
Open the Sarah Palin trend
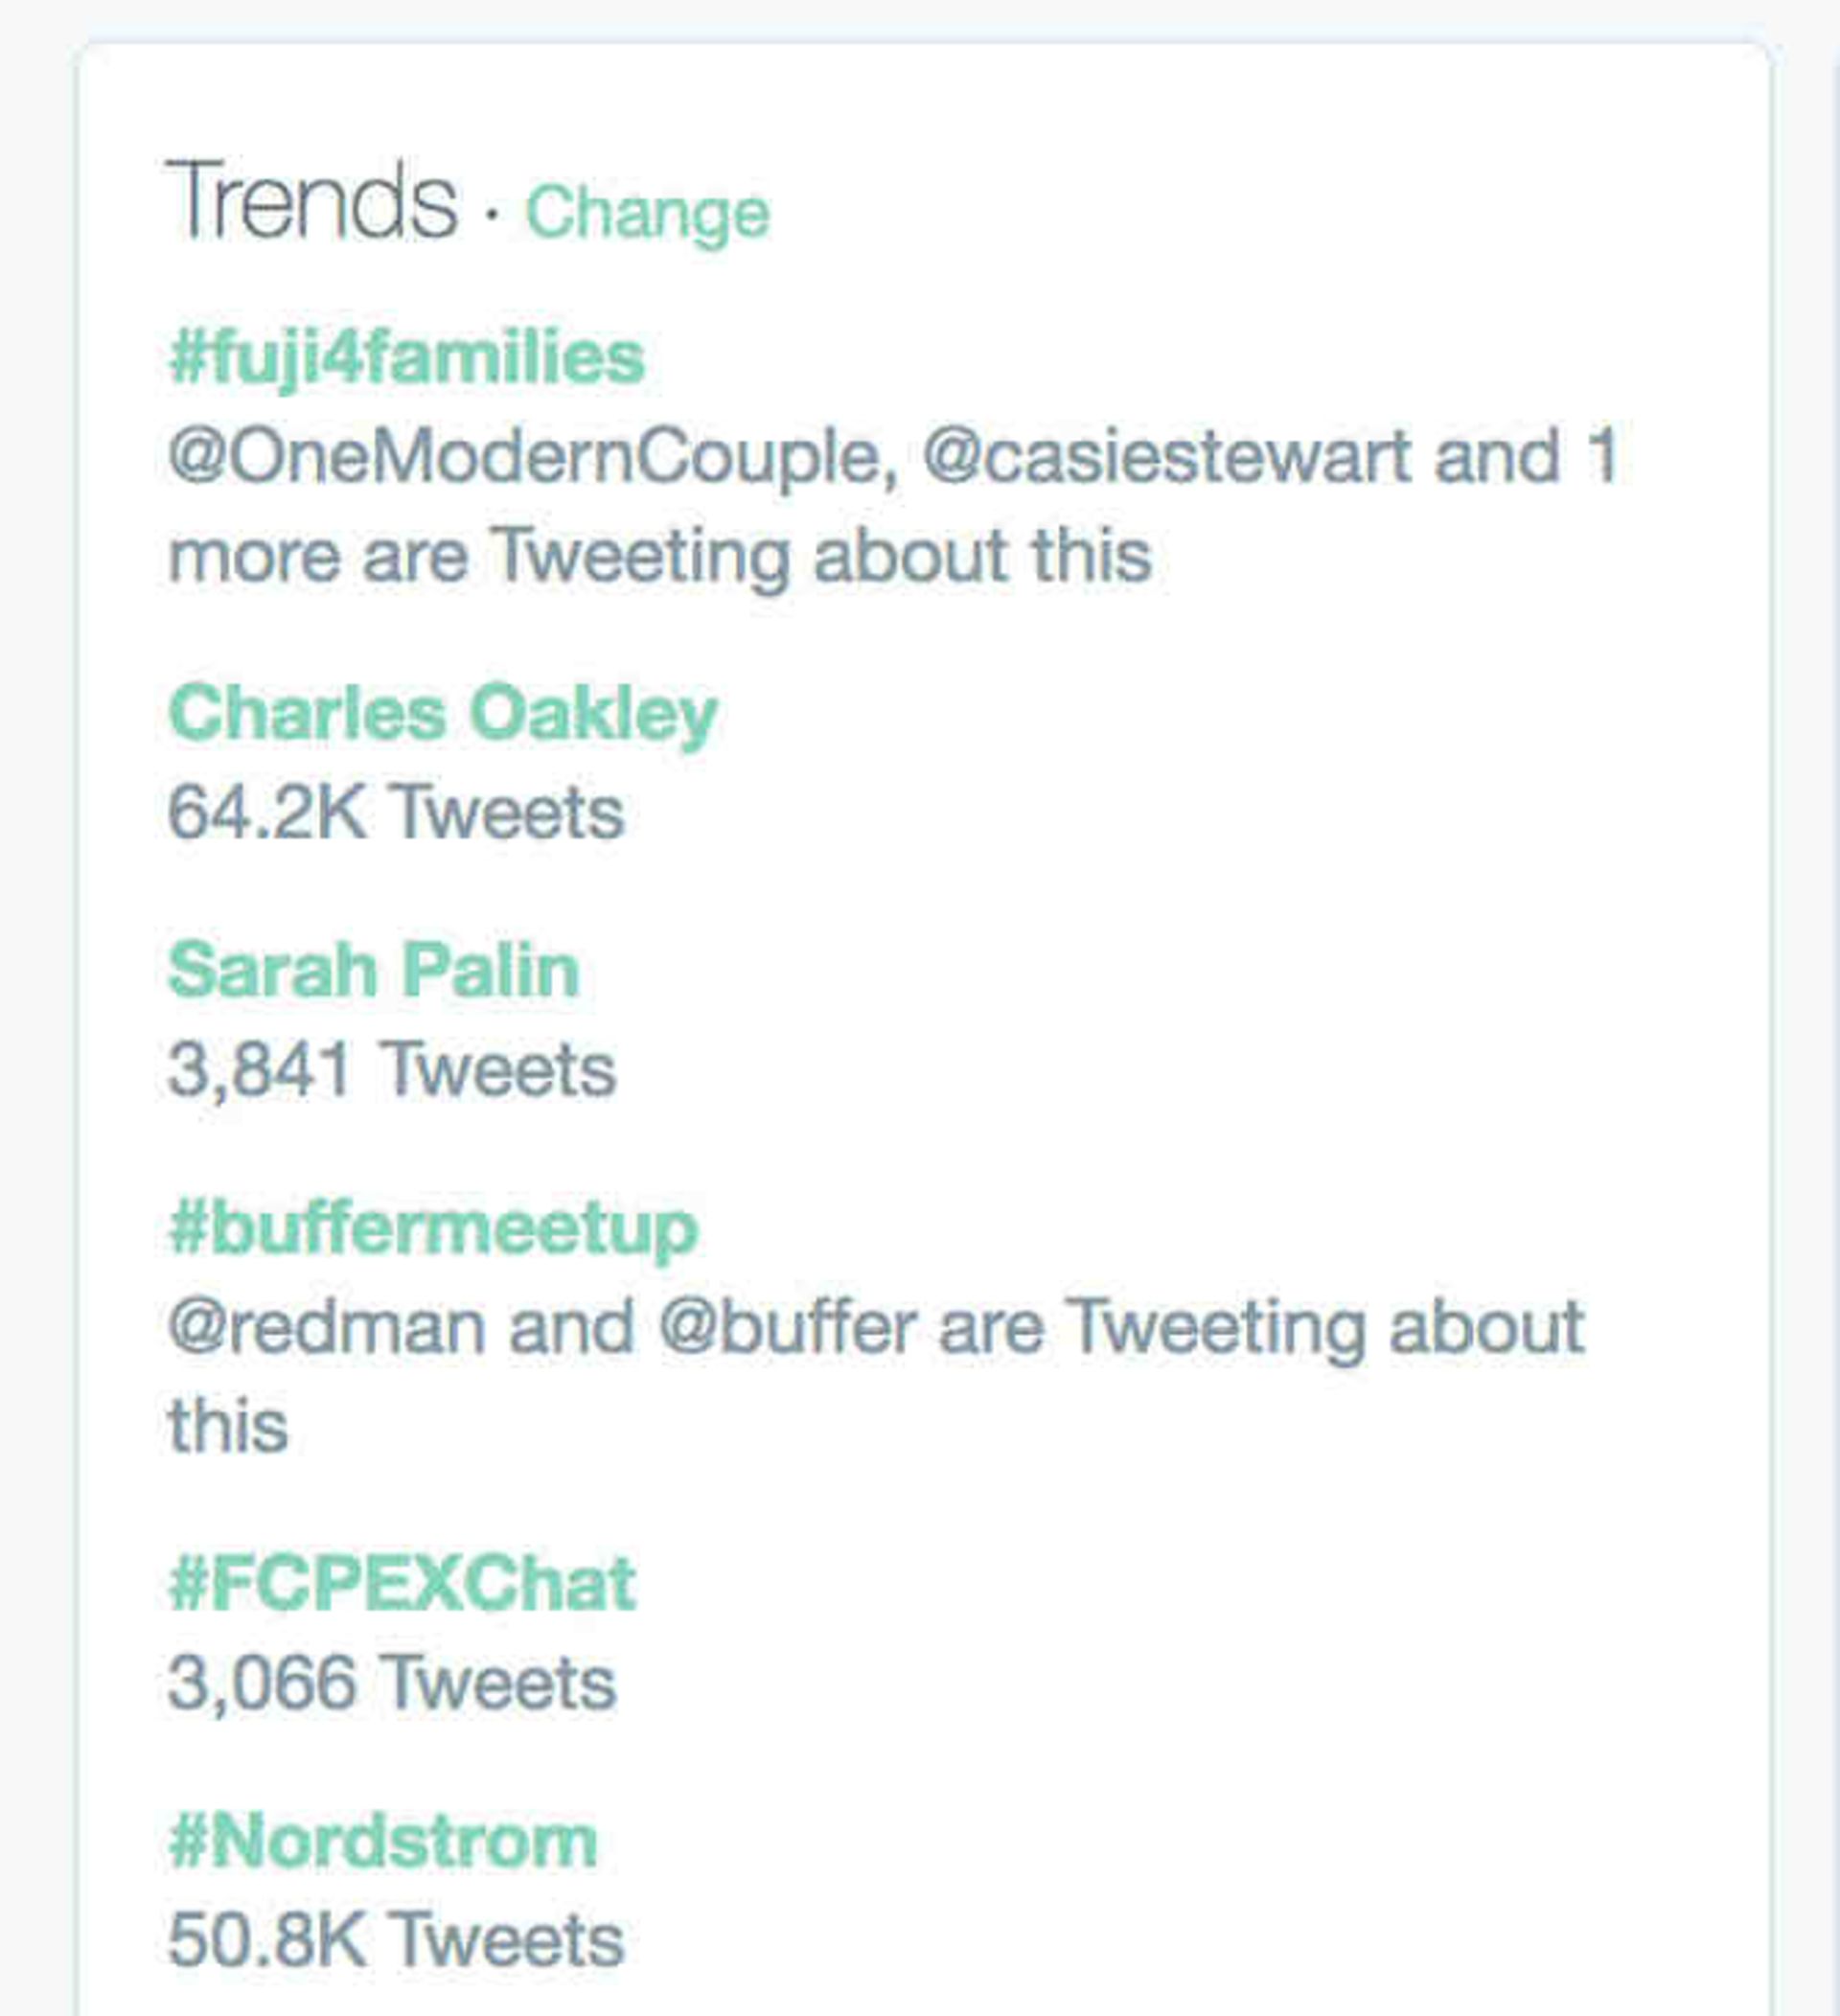(x=374, y=970)
